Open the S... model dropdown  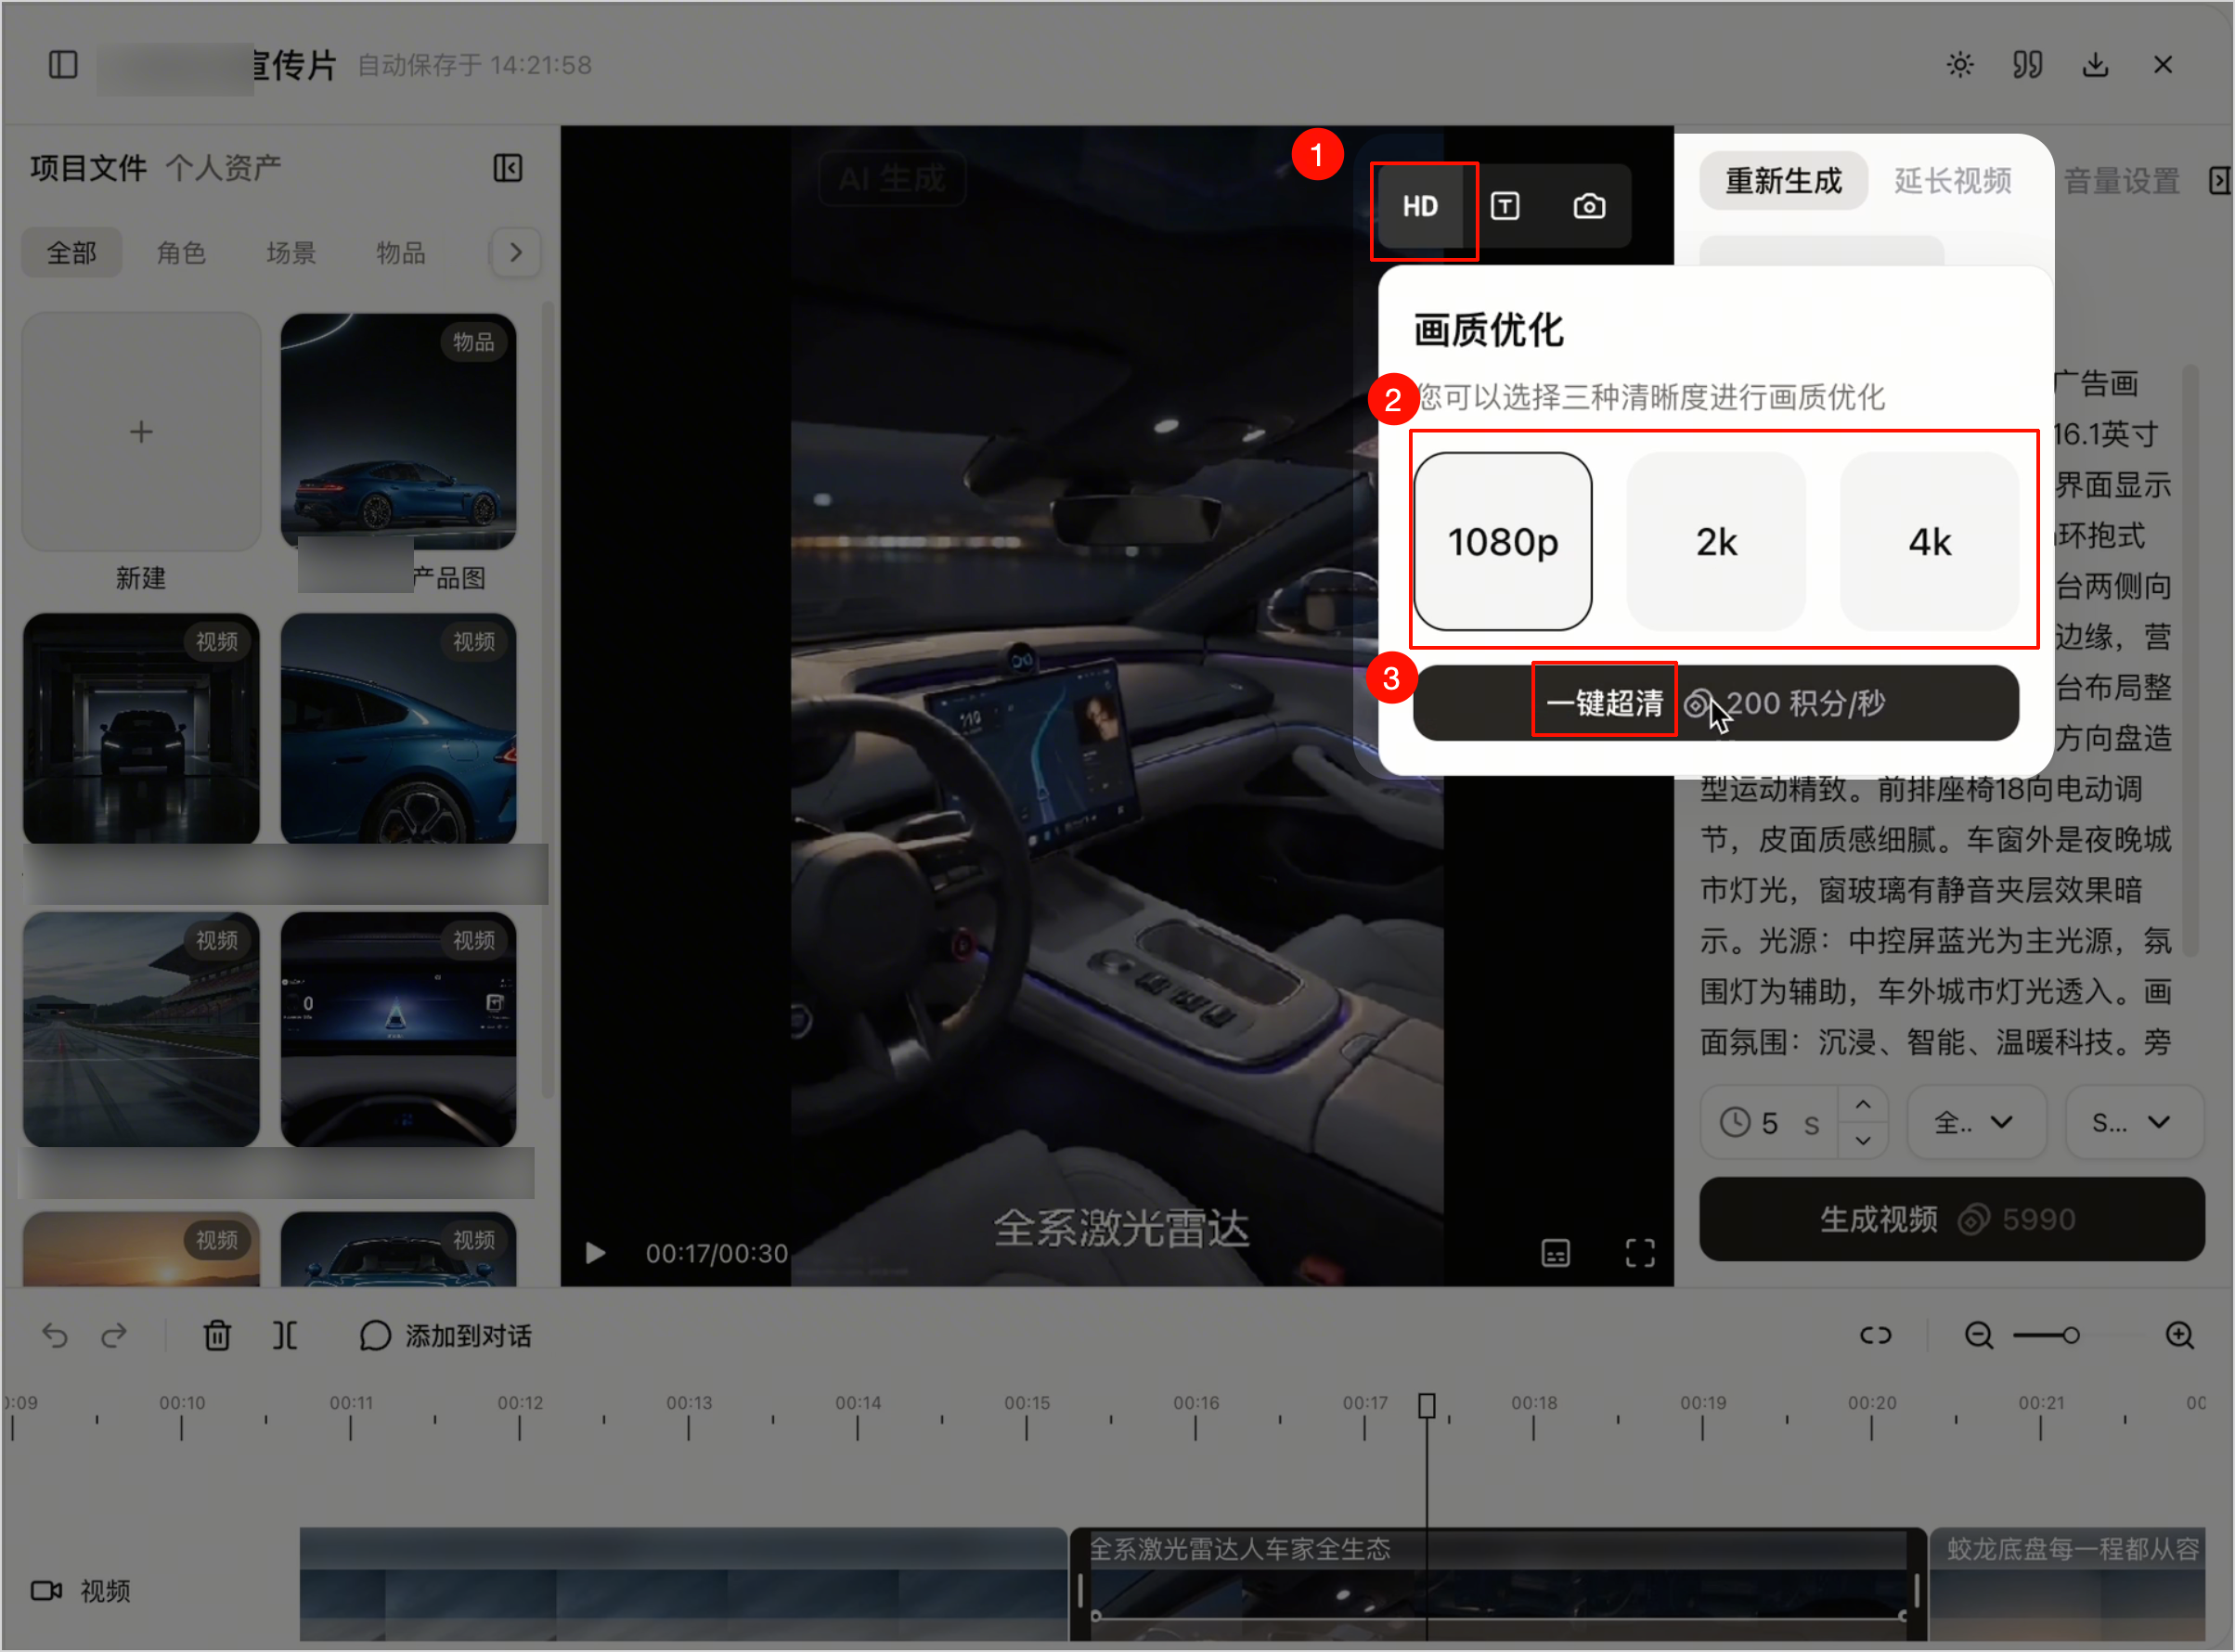point(2134,1122)
